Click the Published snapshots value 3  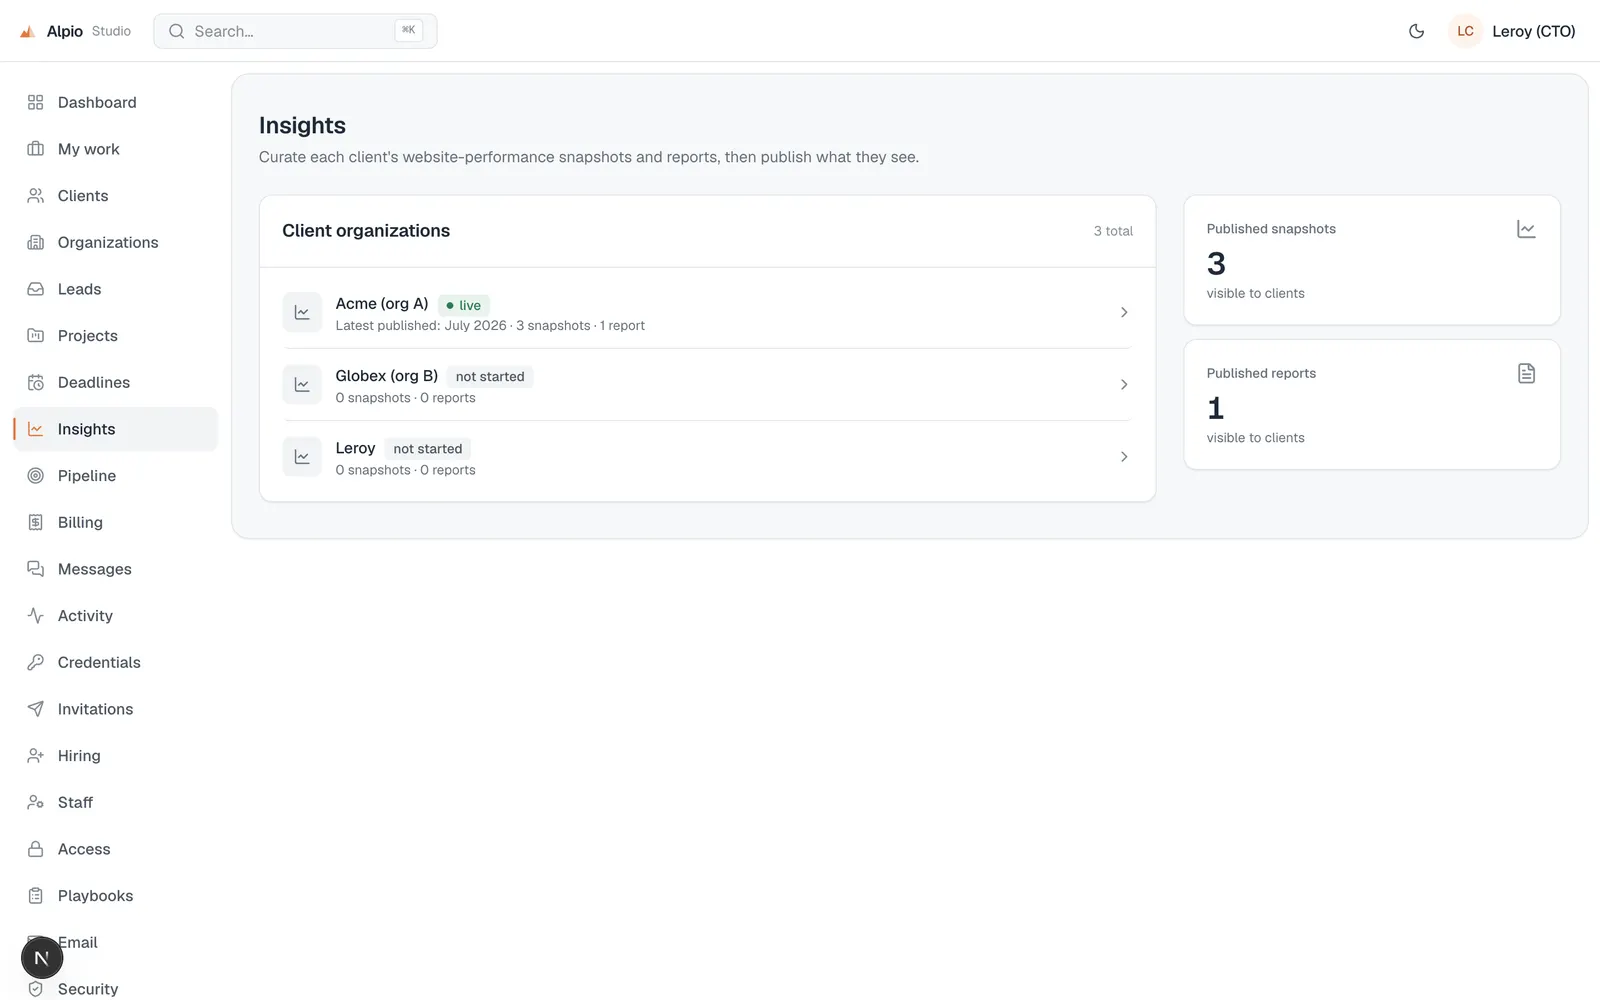pyautogui.click(x=1216, y=264)
